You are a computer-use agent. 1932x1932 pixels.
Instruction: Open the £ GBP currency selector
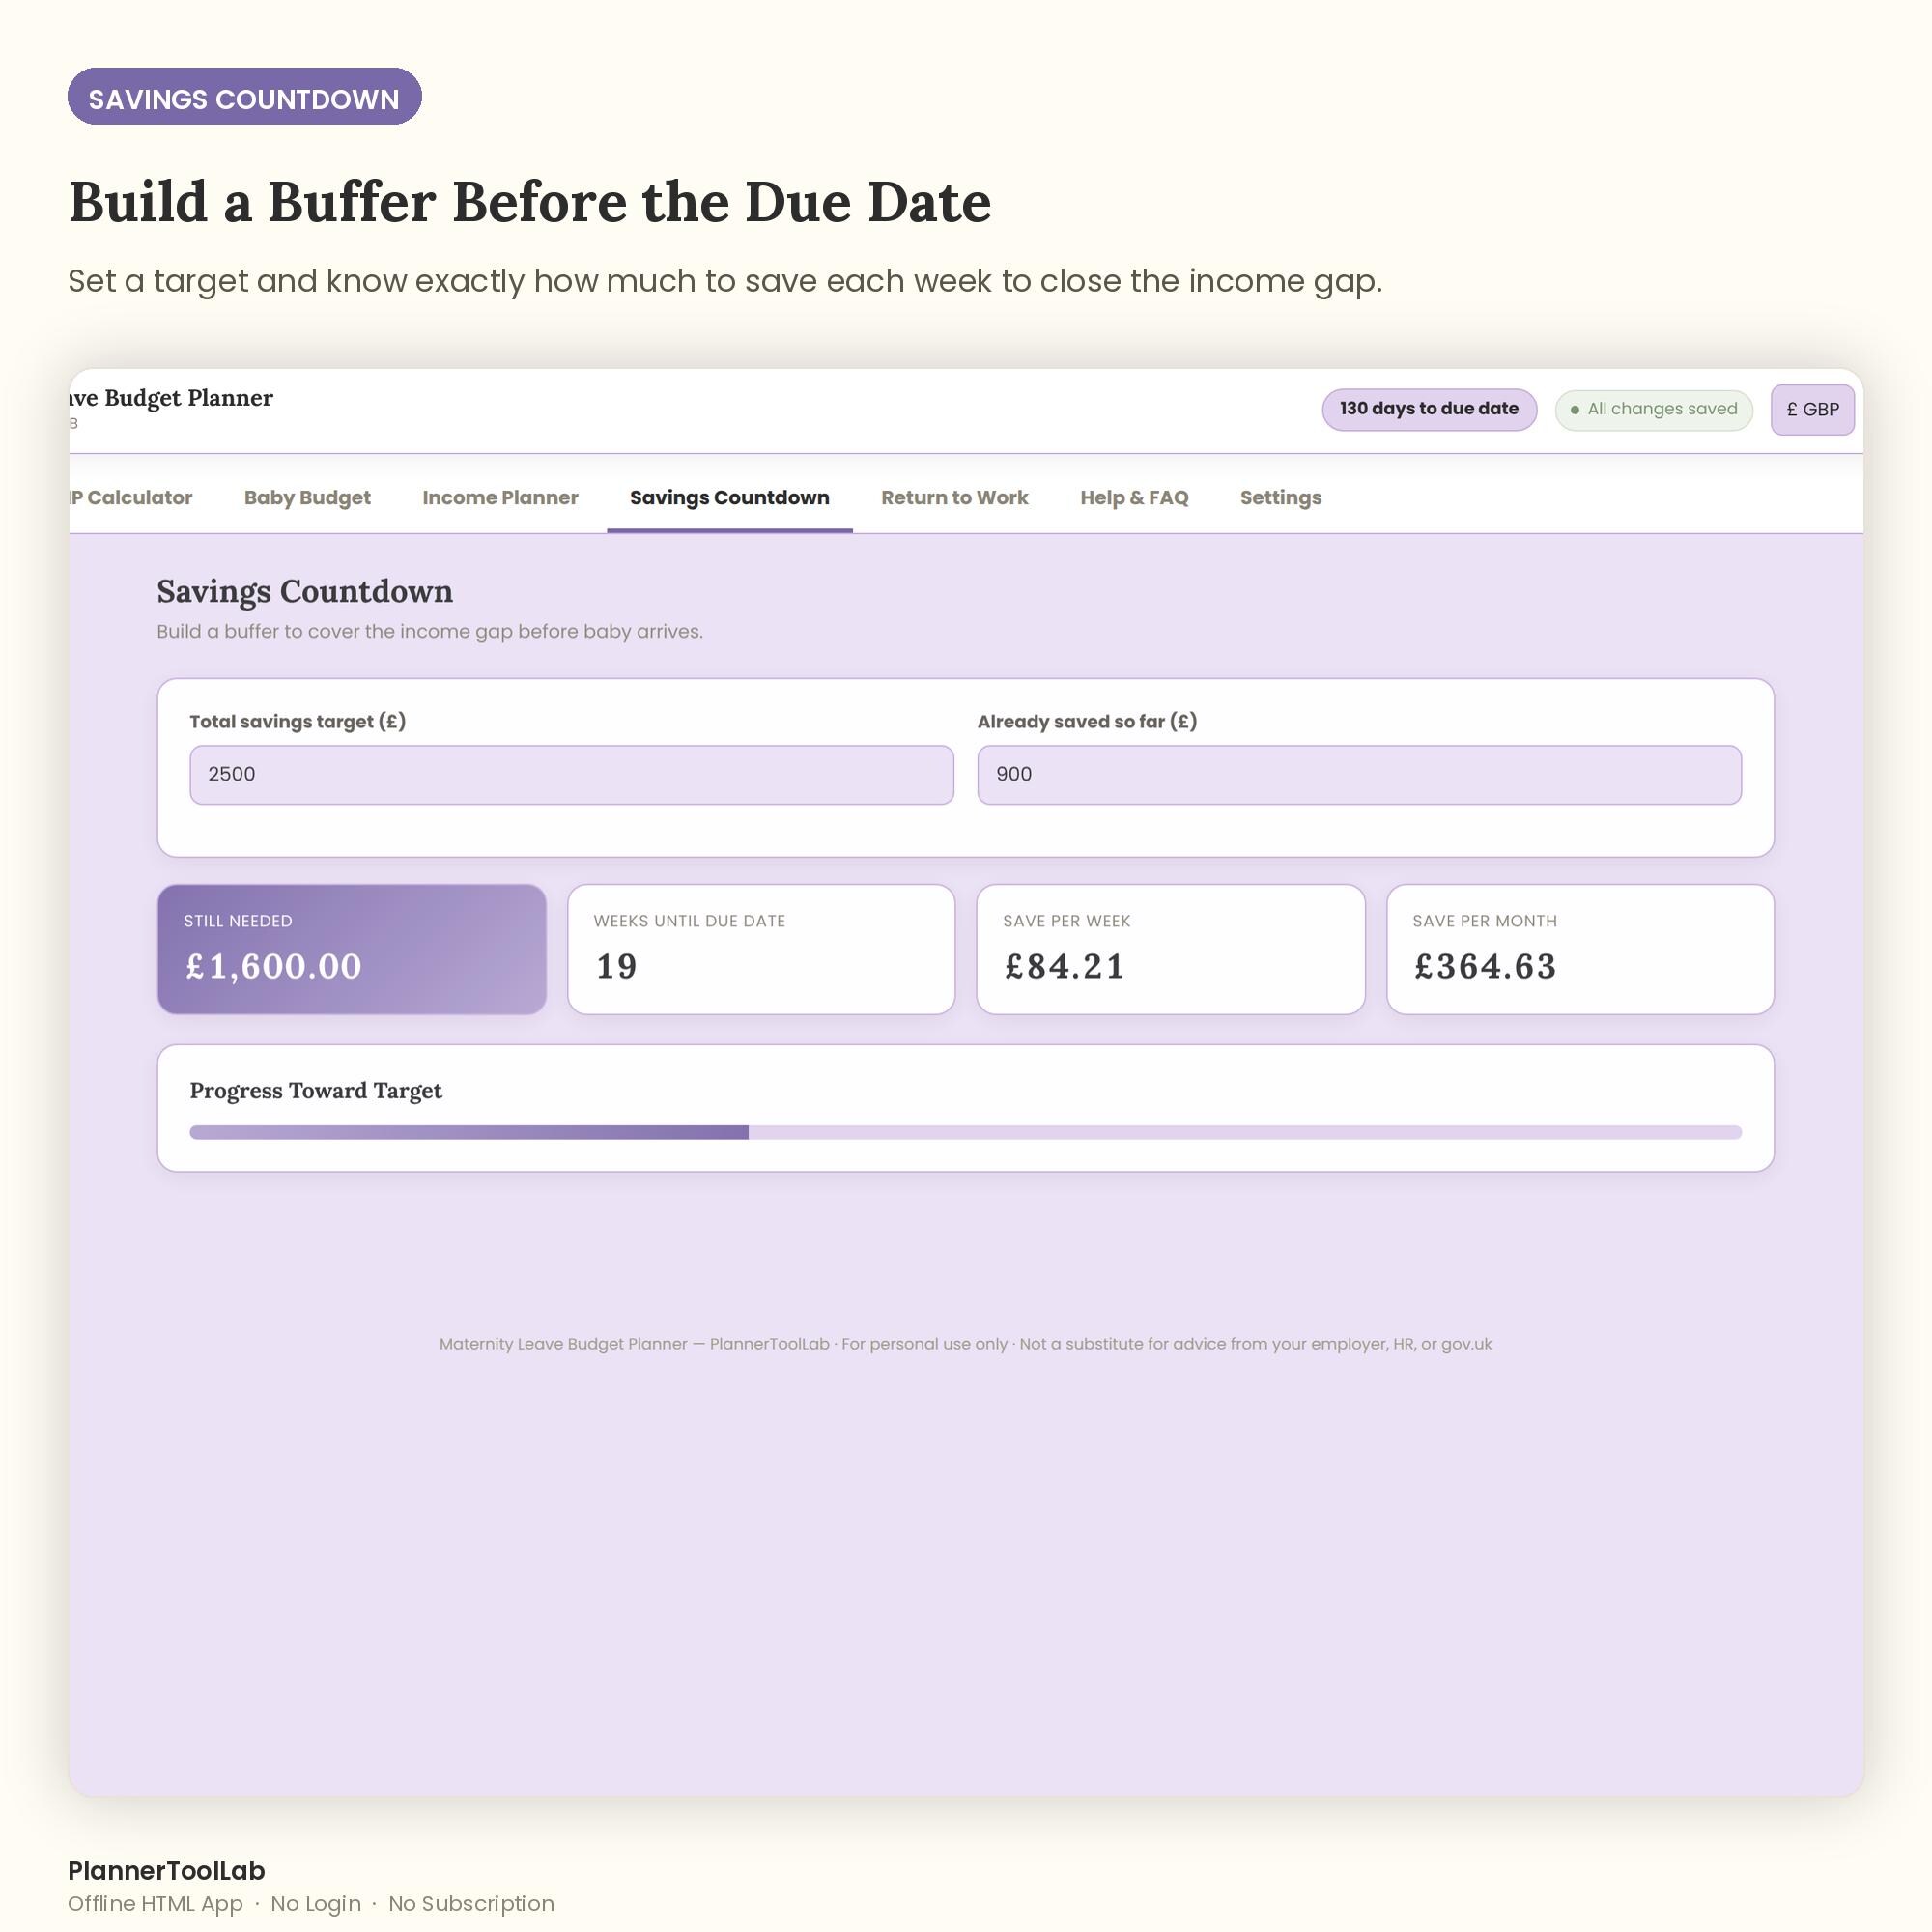tap(1812, 409)
